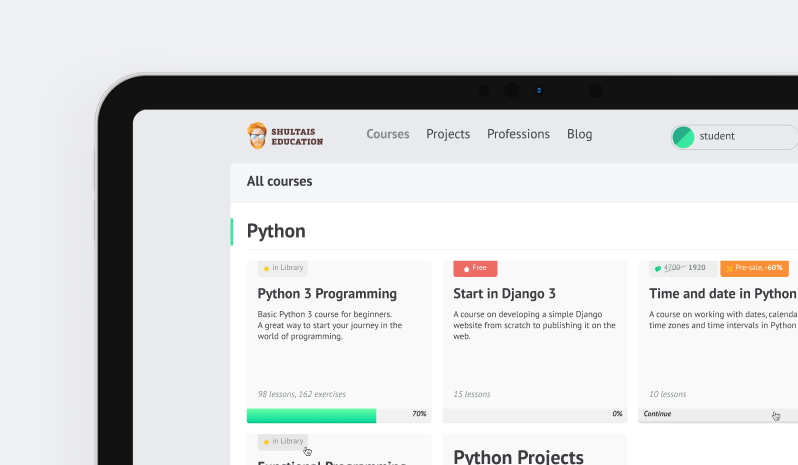Select the Python section heading

tap(276, 231)
